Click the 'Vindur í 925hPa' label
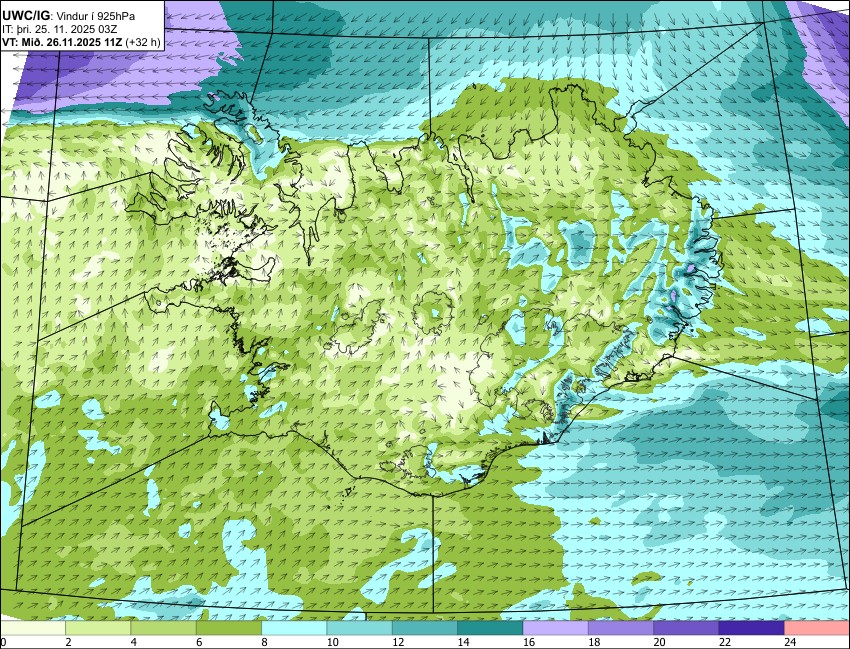 (94, 17)
